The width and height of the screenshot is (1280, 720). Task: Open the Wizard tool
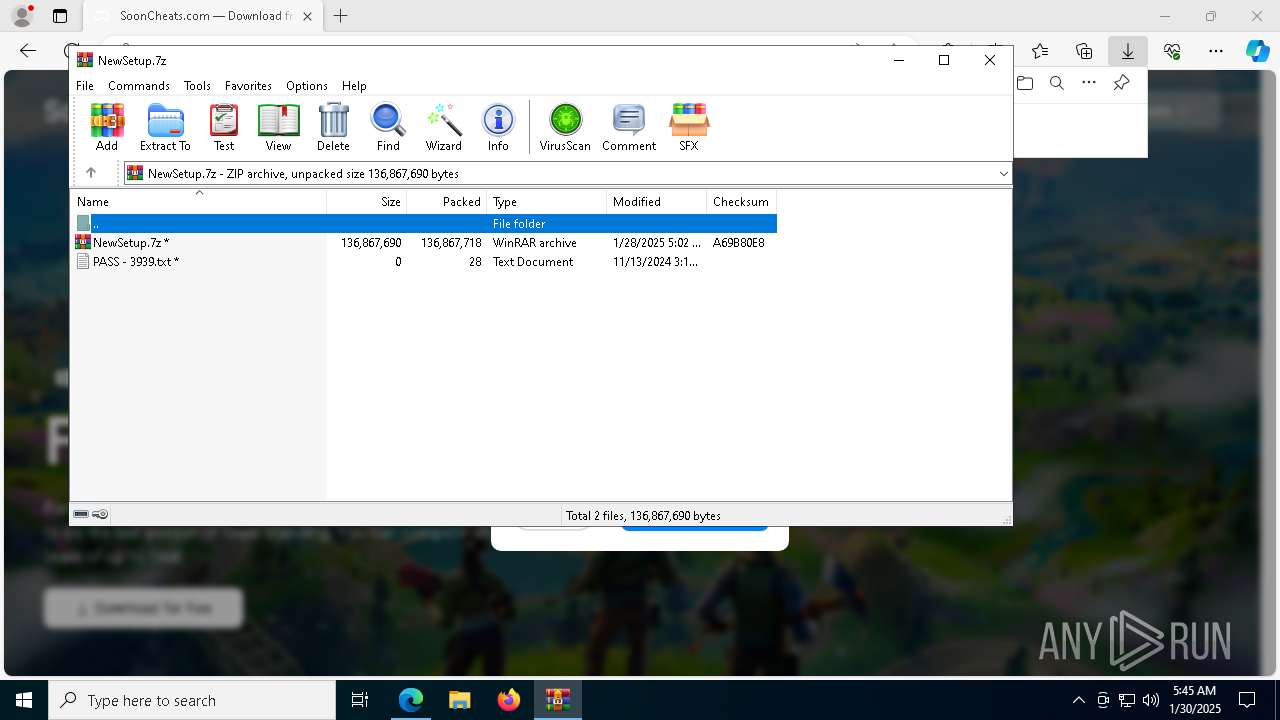[443, 127]
